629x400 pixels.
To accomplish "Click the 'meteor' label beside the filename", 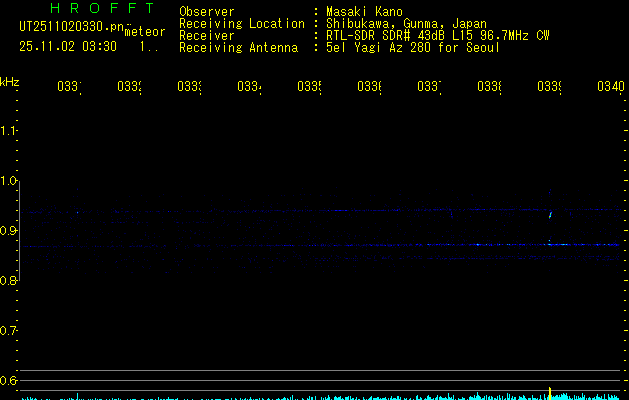I will coord(144,31).
